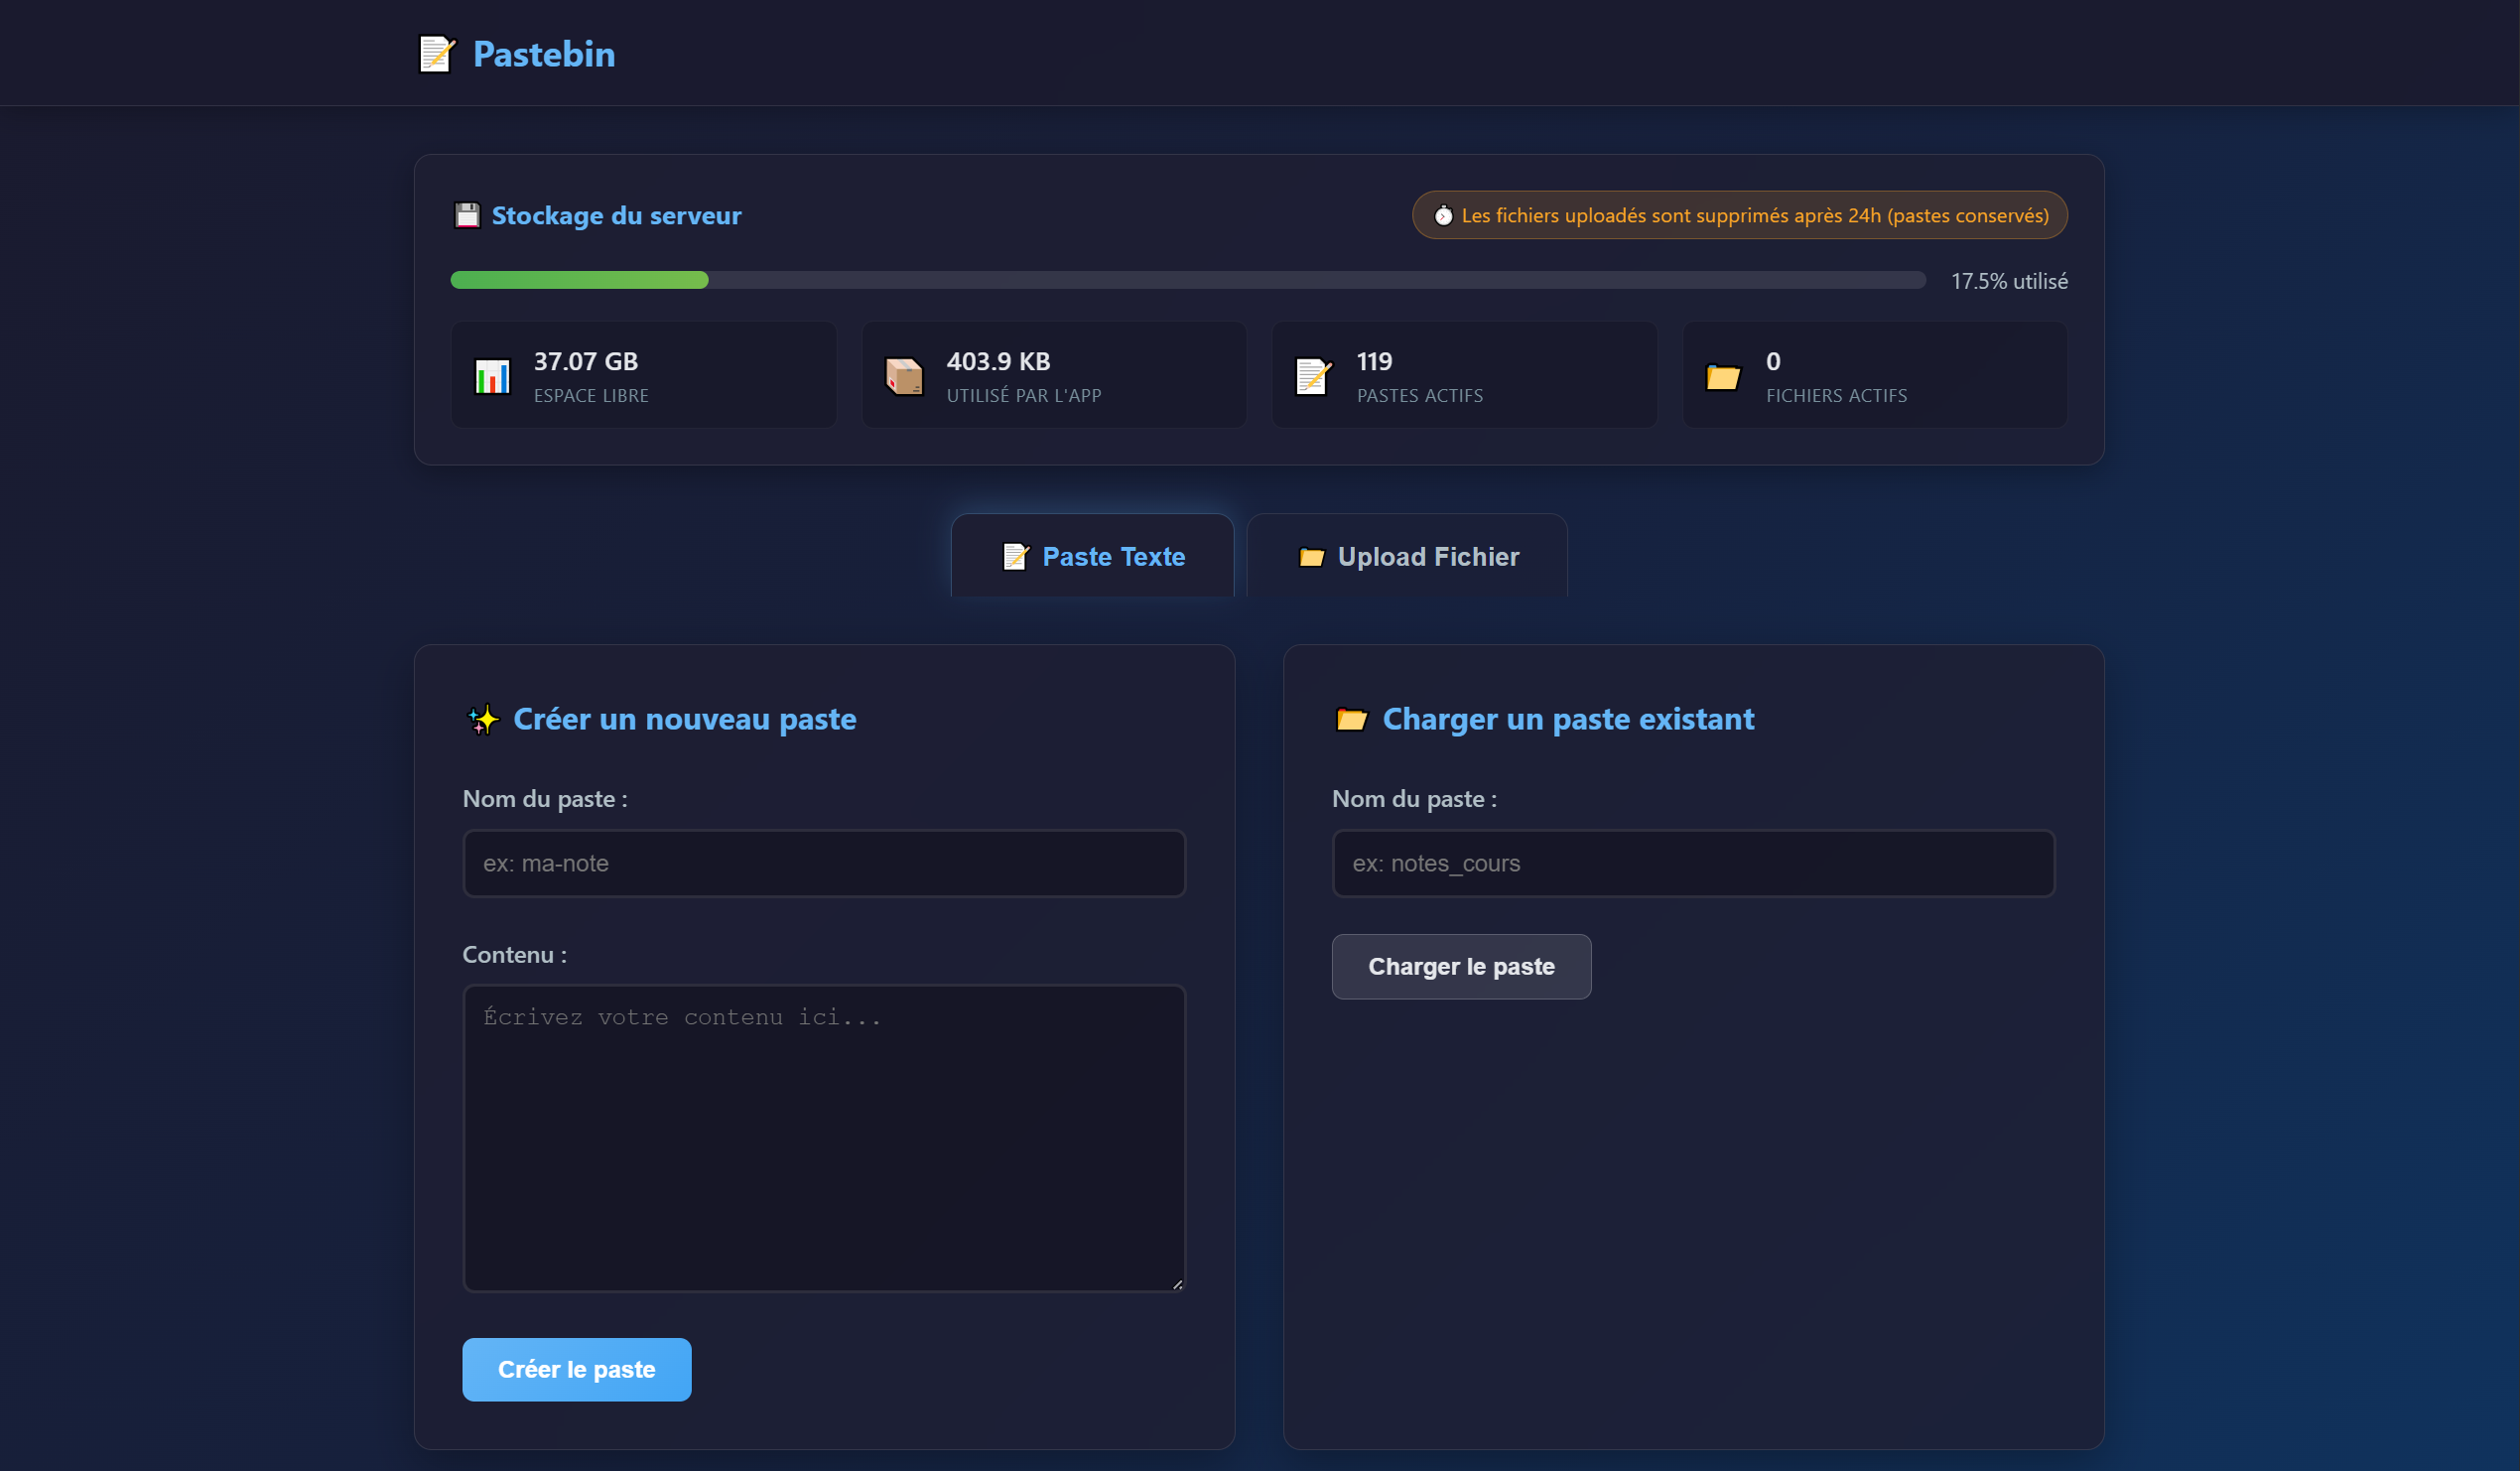Click the stopwatch icon in the 24h warning badge
The width and height of the screenshot is (2520, 1471).
point(1443,215)
